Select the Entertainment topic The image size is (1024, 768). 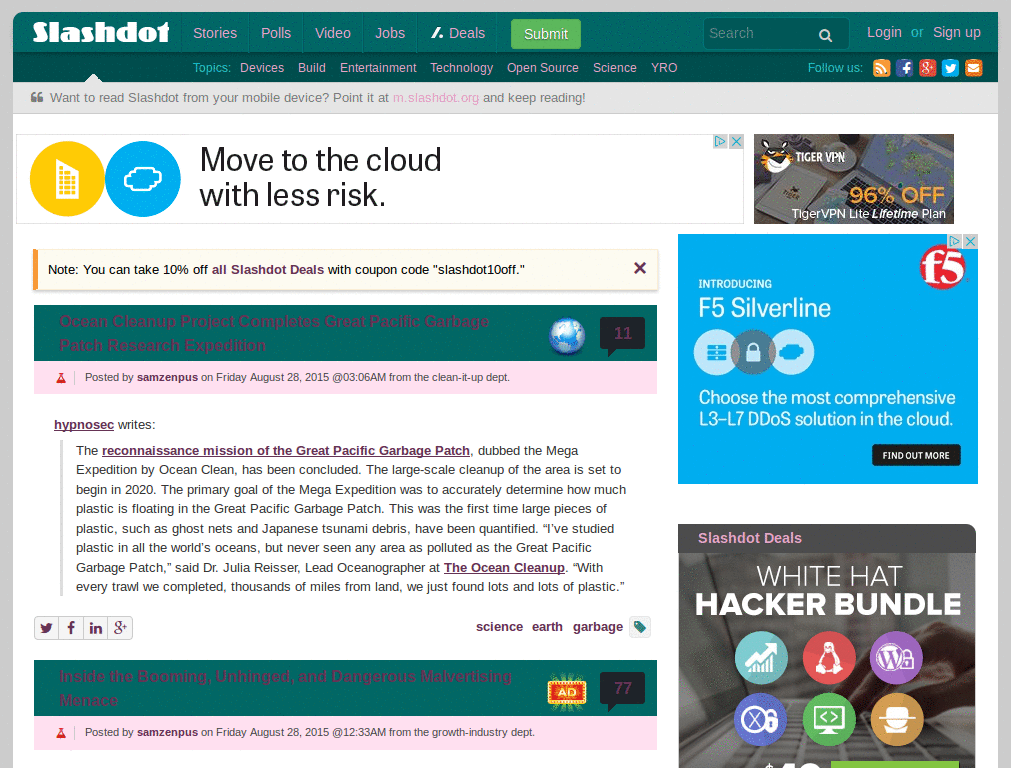tap(378, 68)
